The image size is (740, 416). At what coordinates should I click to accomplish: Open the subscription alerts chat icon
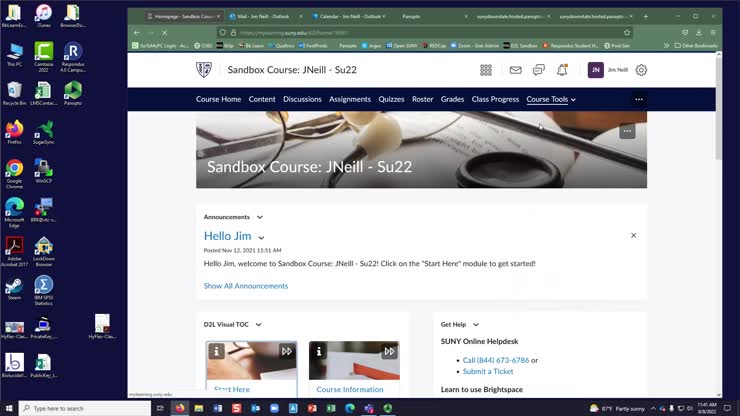(538, 70)
